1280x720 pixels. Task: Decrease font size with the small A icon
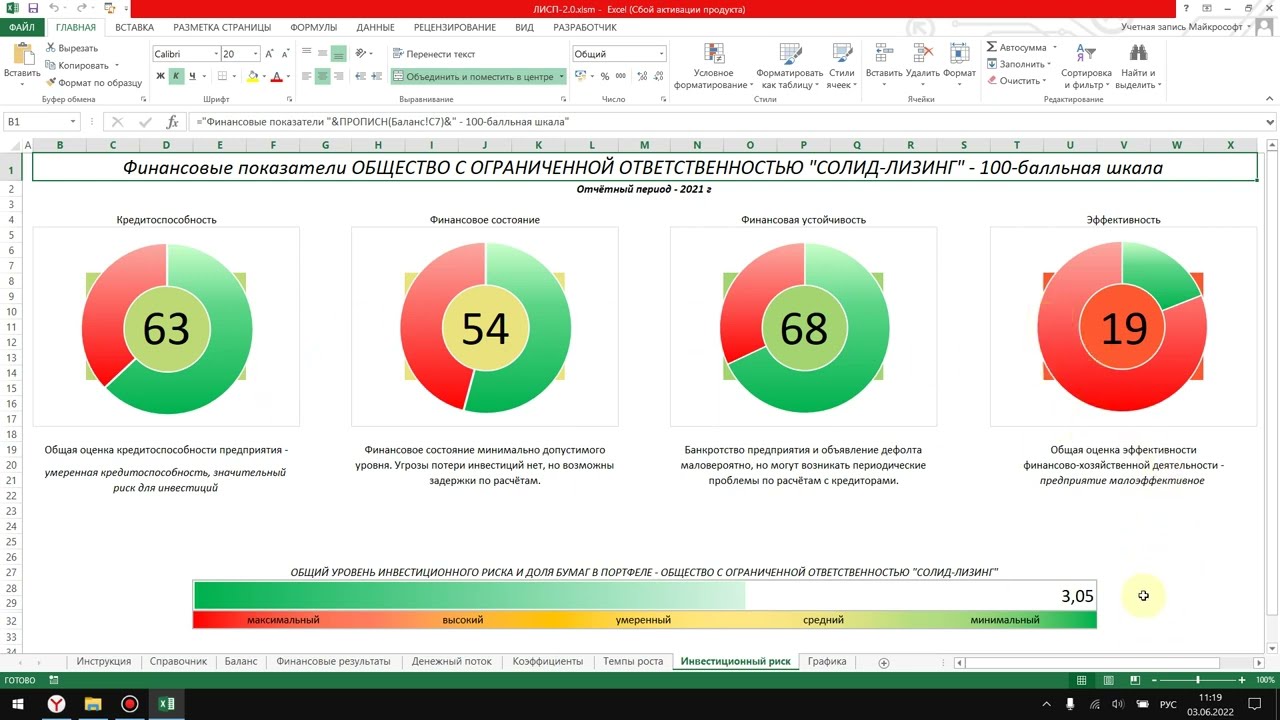click(285, 54)
